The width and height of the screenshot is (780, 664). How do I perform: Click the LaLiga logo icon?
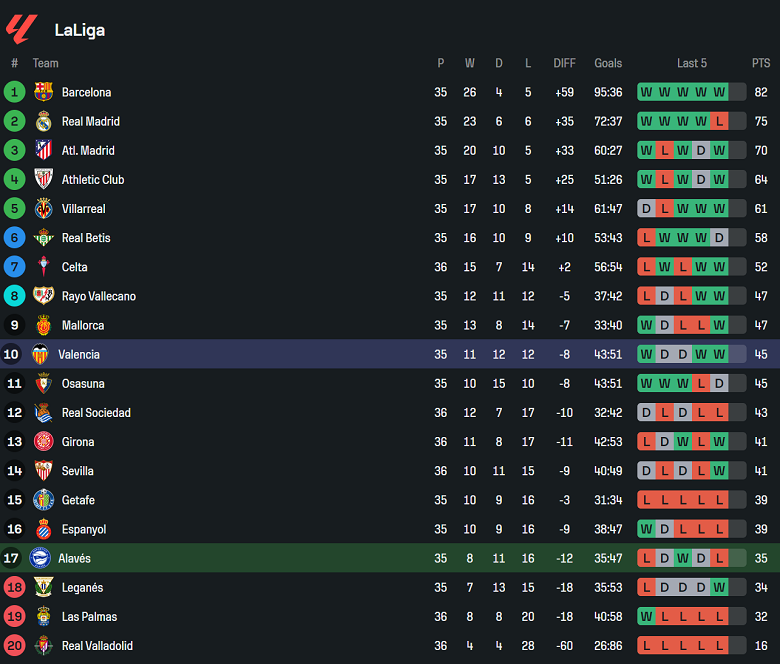coord(21,29)
